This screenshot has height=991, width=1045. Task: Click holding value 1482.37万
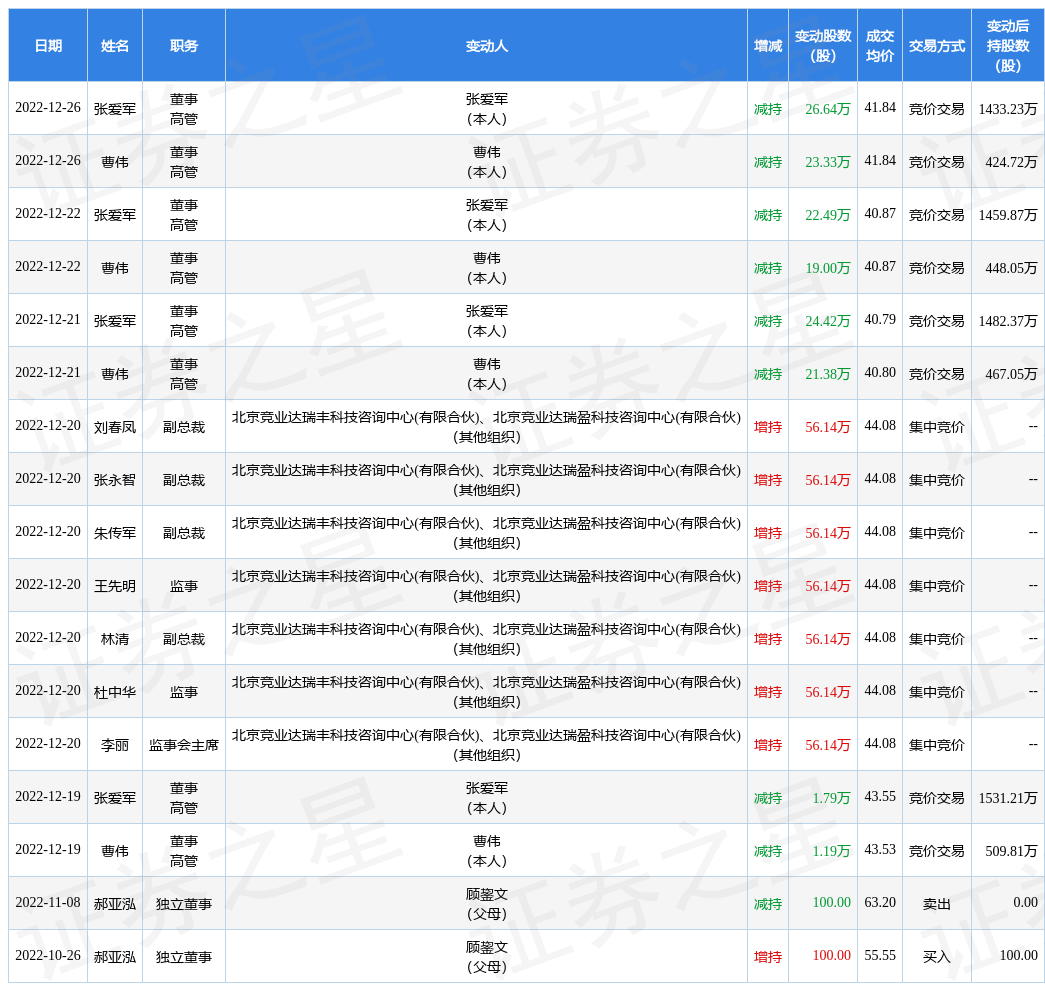tap(1008, 321)
